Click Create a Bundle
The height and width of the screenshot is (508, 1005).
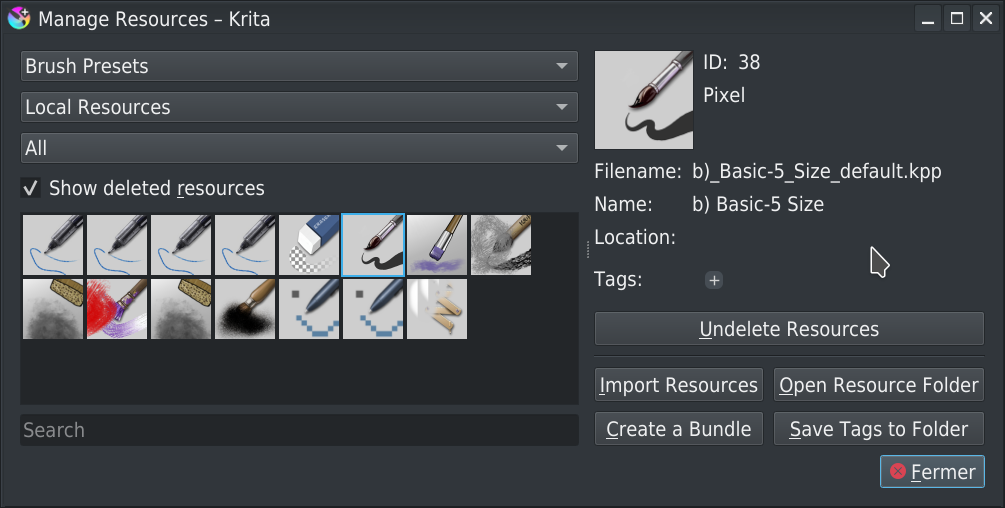(x=679, y=429)
